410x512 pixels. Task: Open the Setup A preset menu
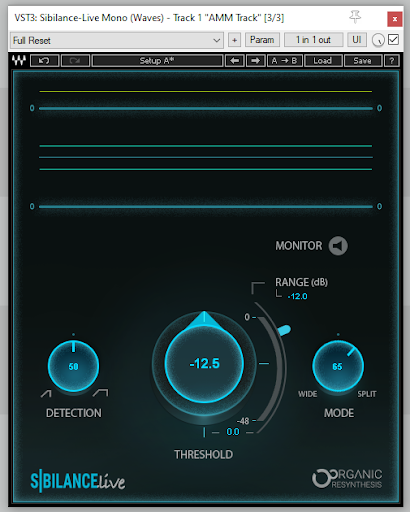[157, 61]
